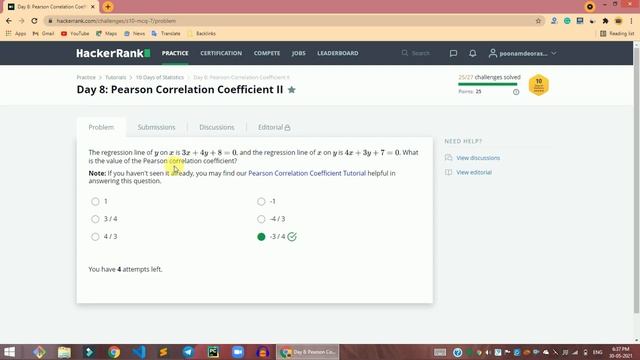The height and width of the screenshot is (360, 640).
Task: Open the Apps bookmark shortcut
Action: point(16,33)
